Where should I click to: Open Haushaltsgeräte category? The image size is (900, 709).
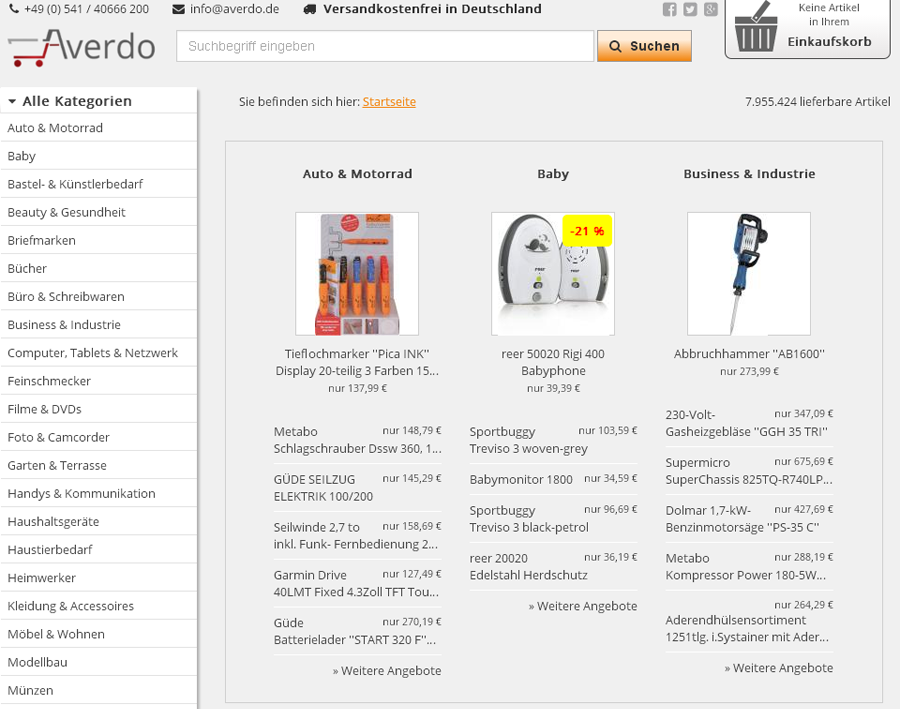coord(99,522)
